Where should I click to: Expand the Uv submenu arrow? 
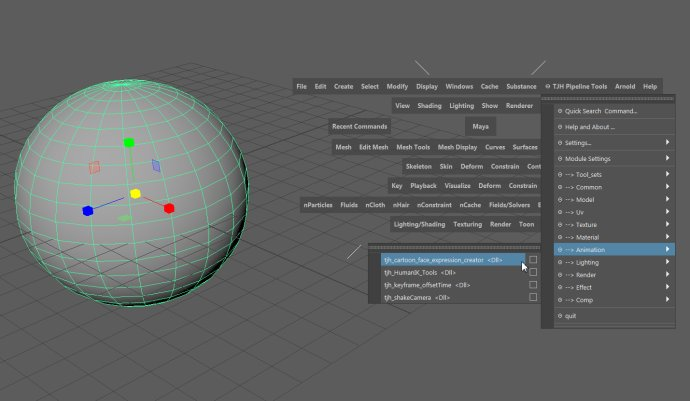(x=668, y=212)
